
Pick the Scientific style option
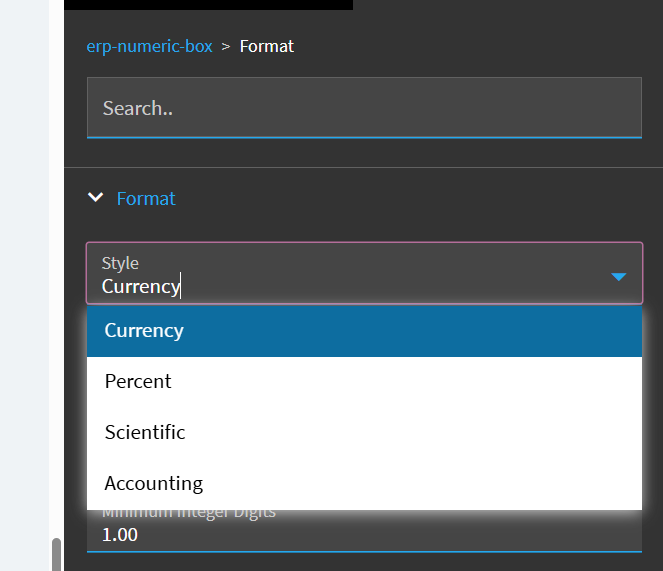(x=145, y=433)
